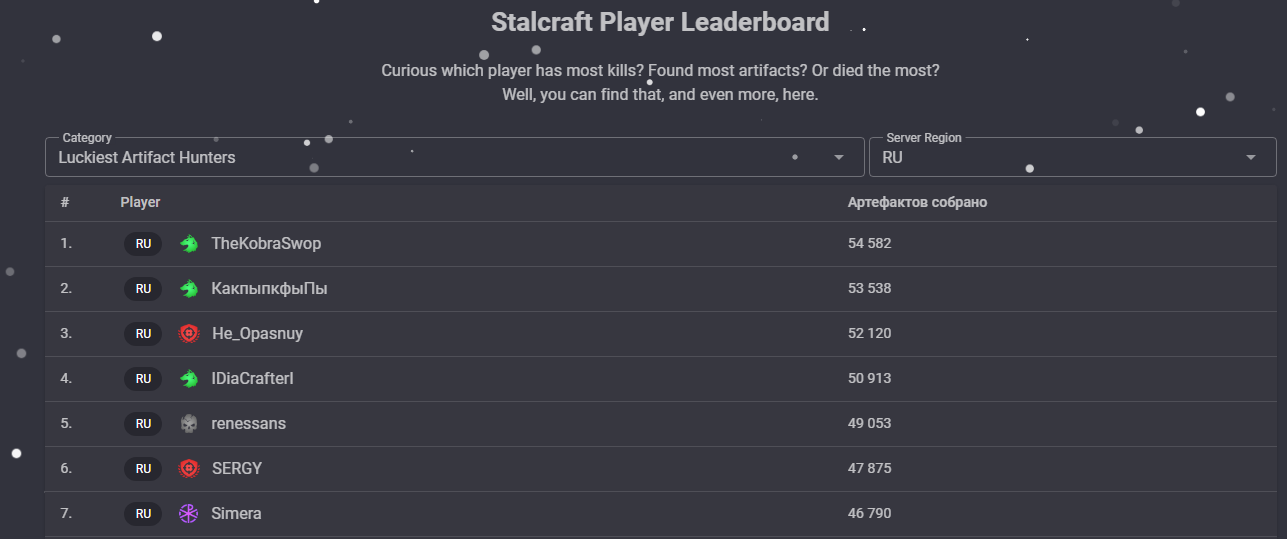The height and width of the screenshot is (539, 1287).
Task: Click the # rank column header
Action: [x=64, y=202]
